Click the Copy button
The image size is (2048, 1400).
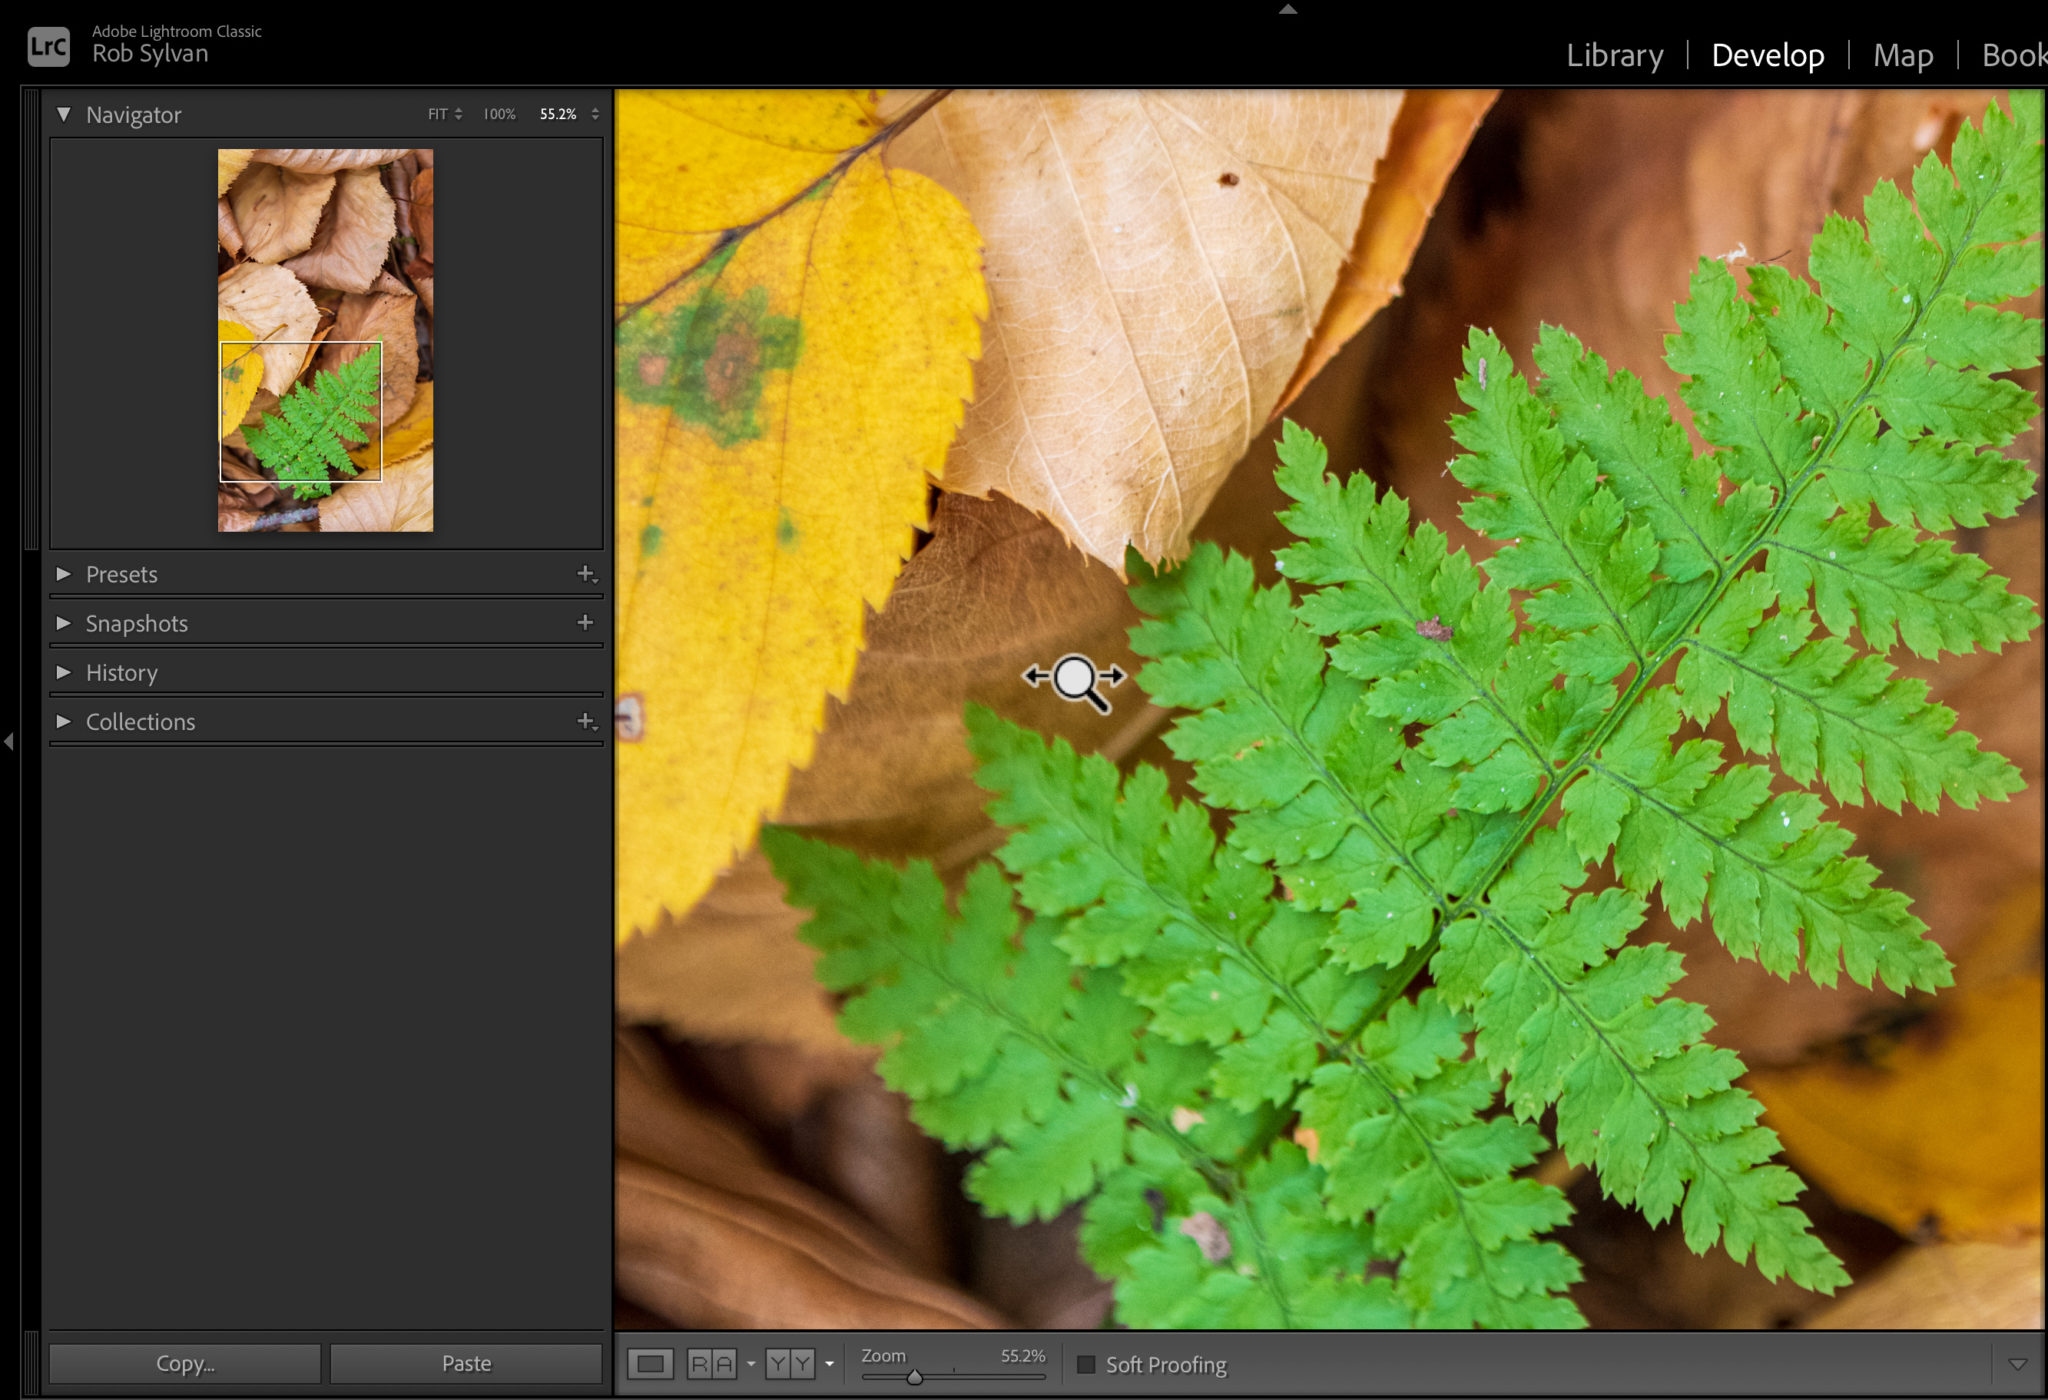(x=184, y=1362)
